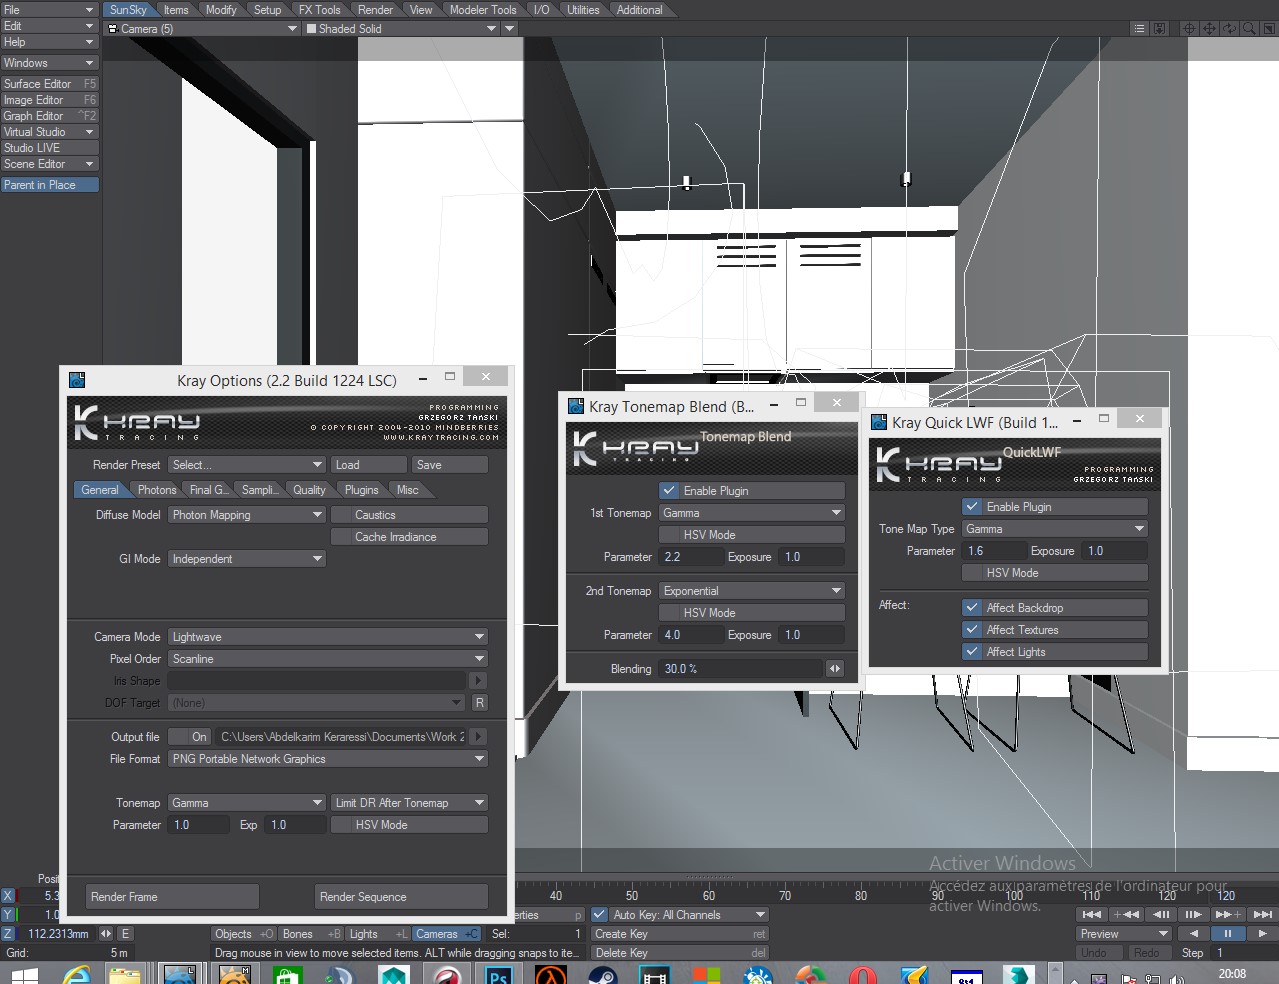Screen dimensions: 1279x984
Task: Switch to the Photons tab in Kray Options
Action: [x=156, y=490]
